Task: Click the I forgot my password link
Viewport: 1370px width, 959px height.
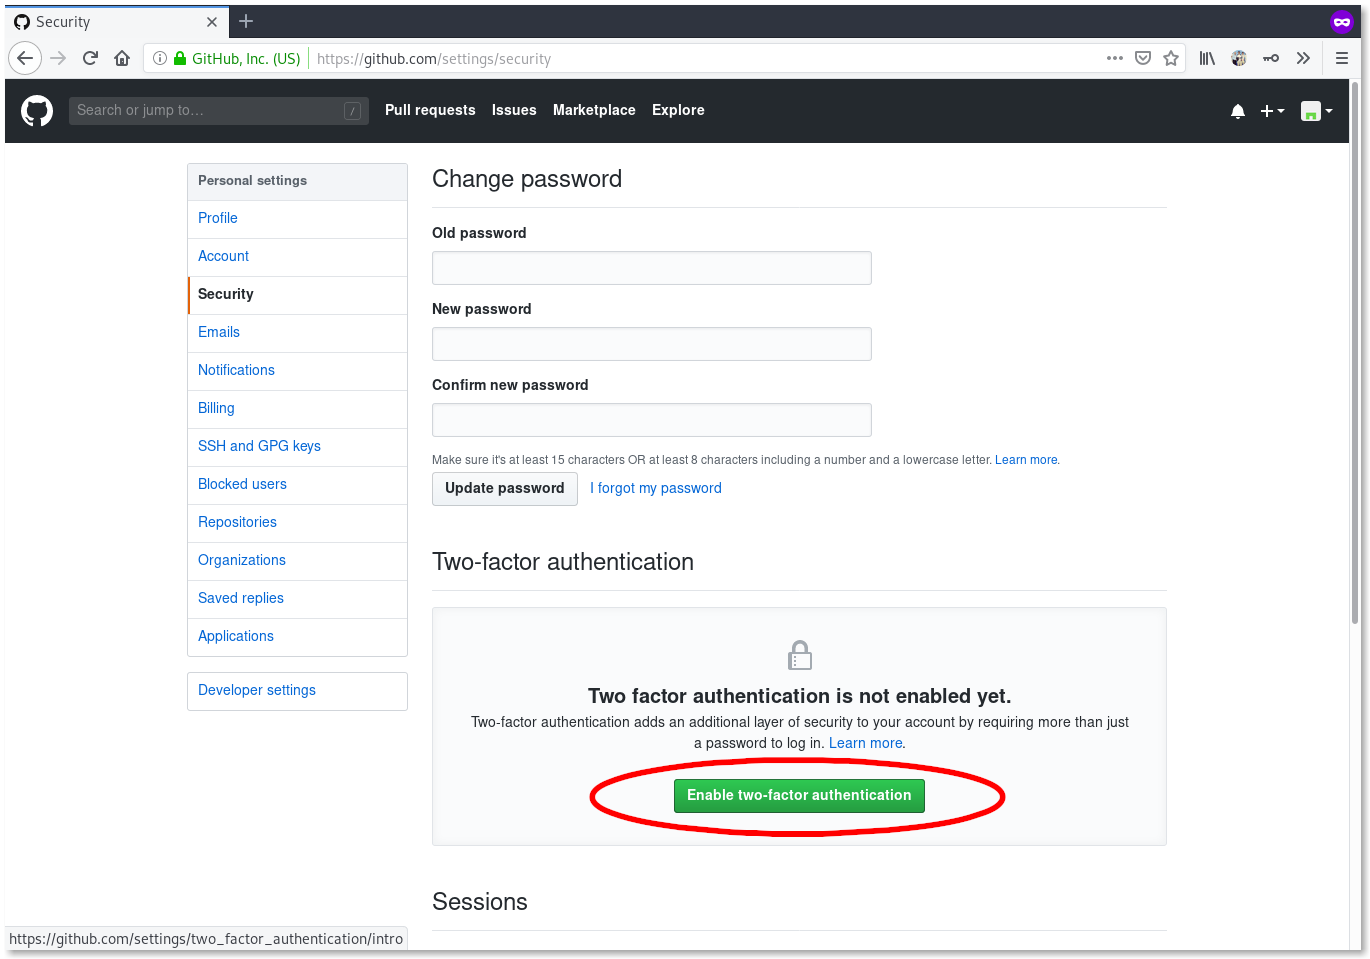Action: [656, 488]
